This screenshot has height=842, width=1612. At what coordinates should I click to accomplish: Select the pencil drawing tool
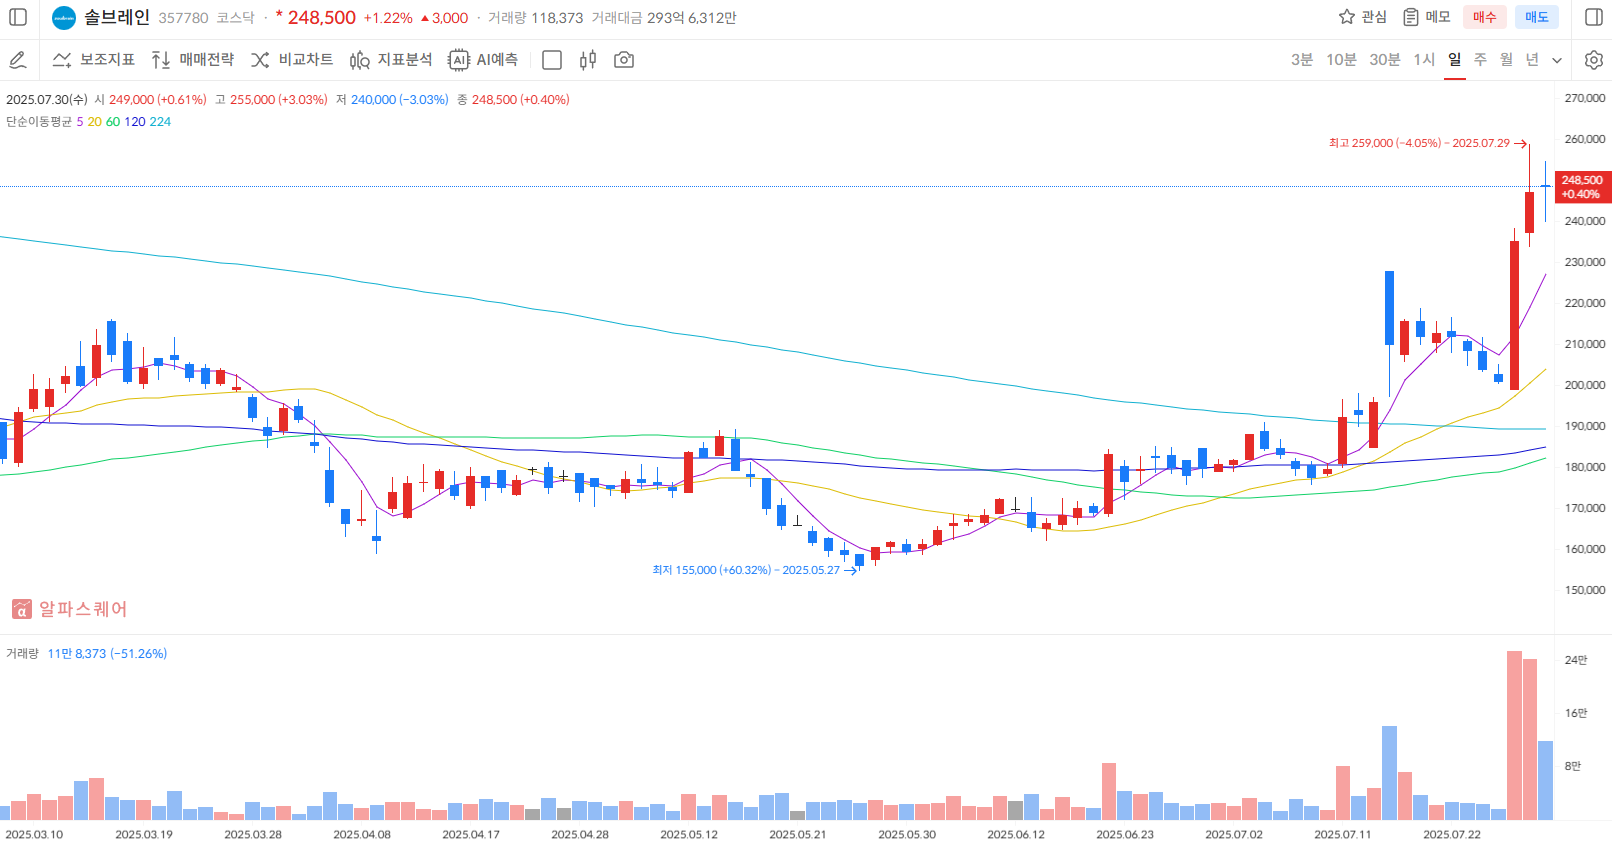(18, 60)
